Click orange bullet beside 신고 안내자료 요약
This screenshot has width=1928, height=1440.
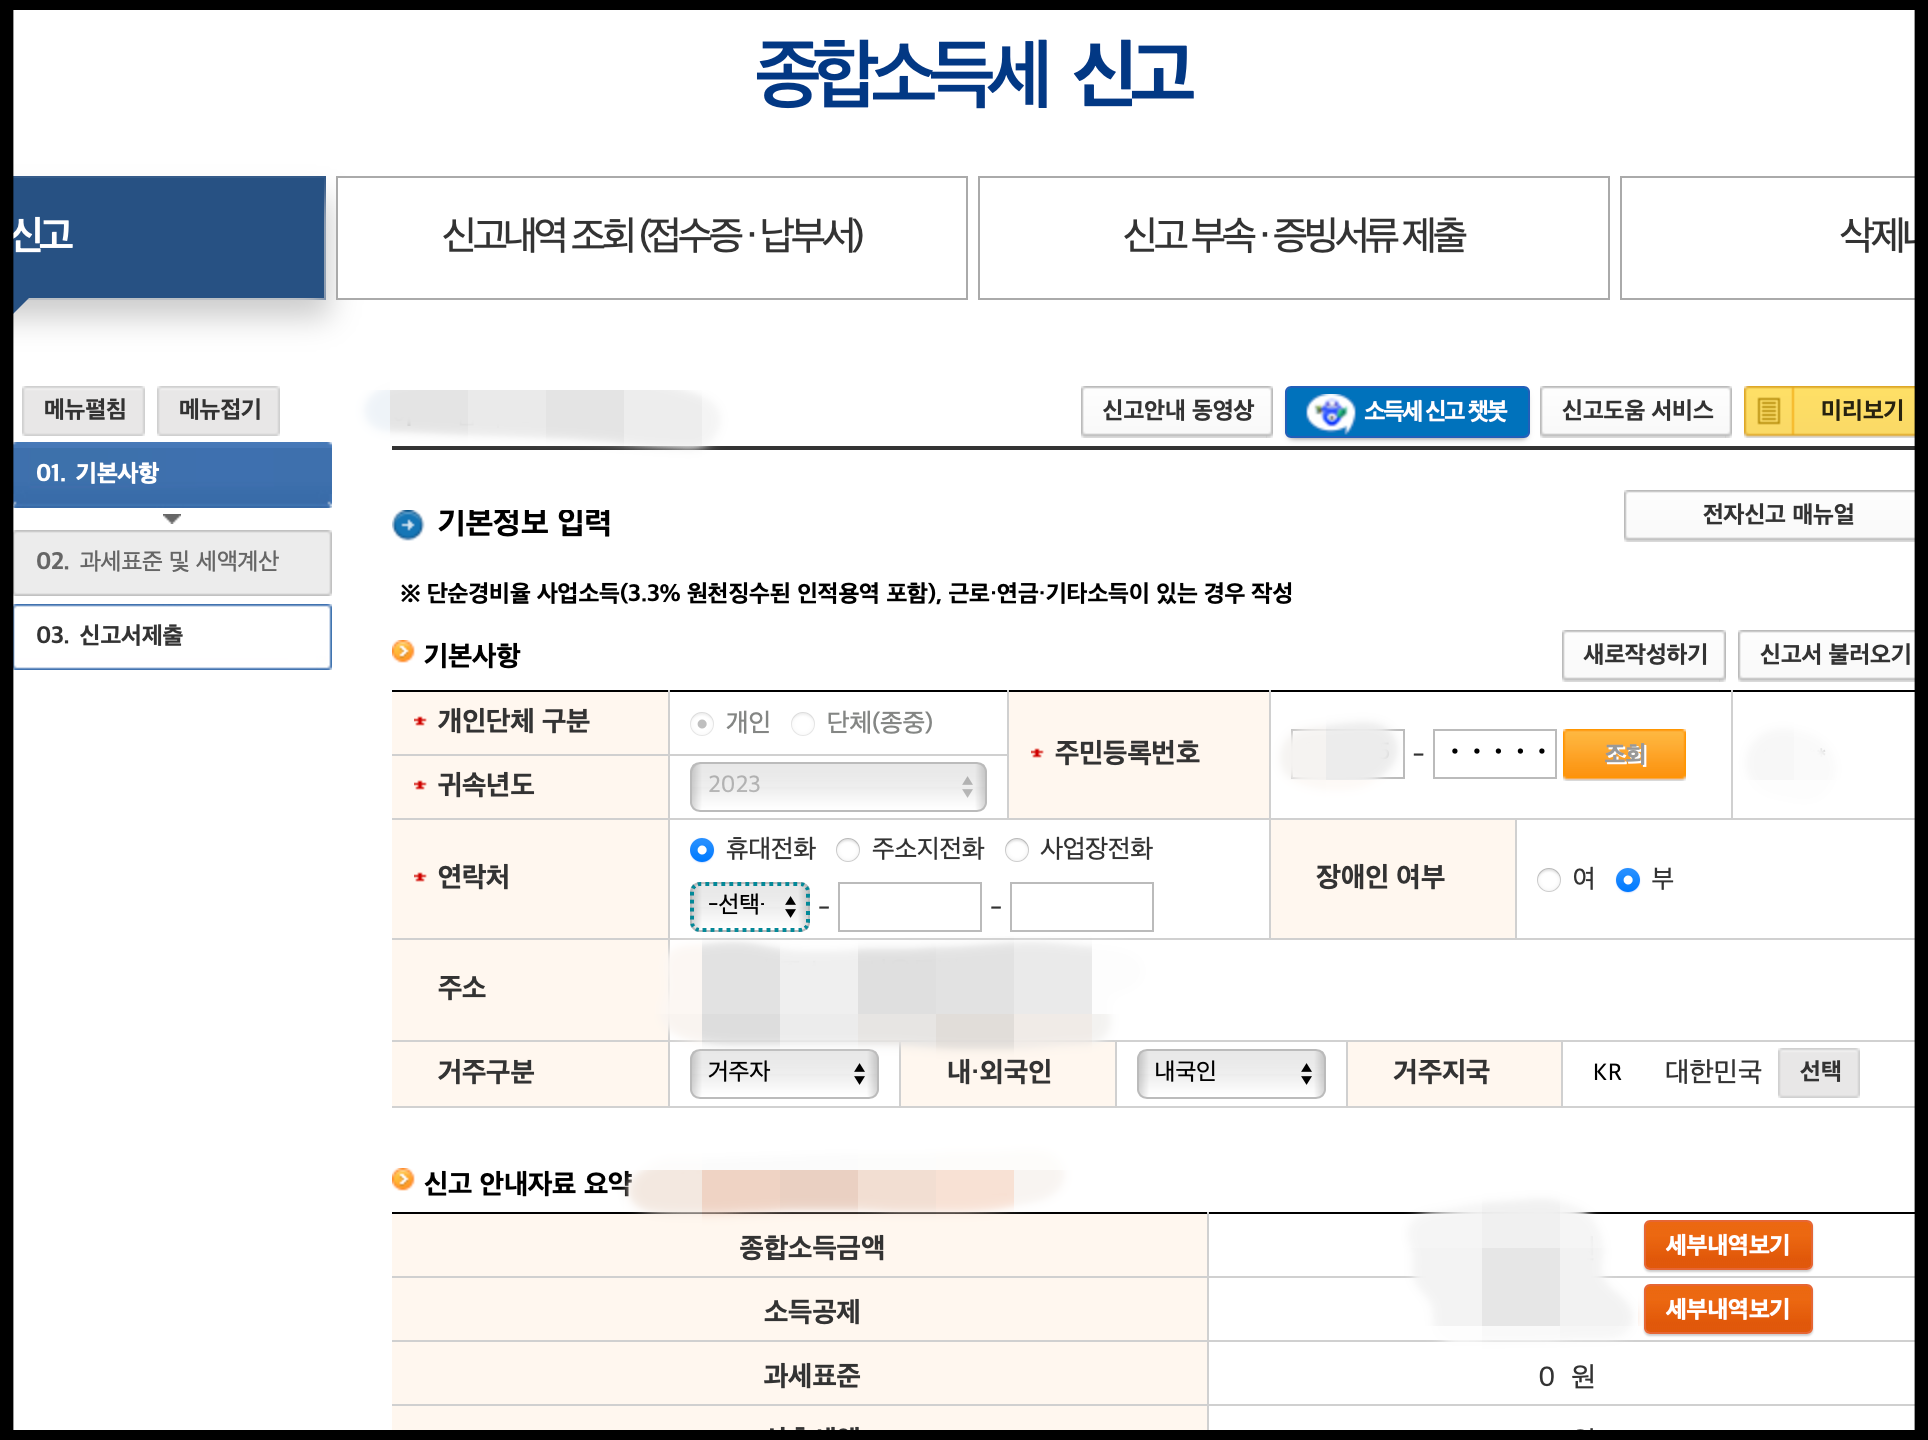pyautogui.click(x=403, y=1180)
